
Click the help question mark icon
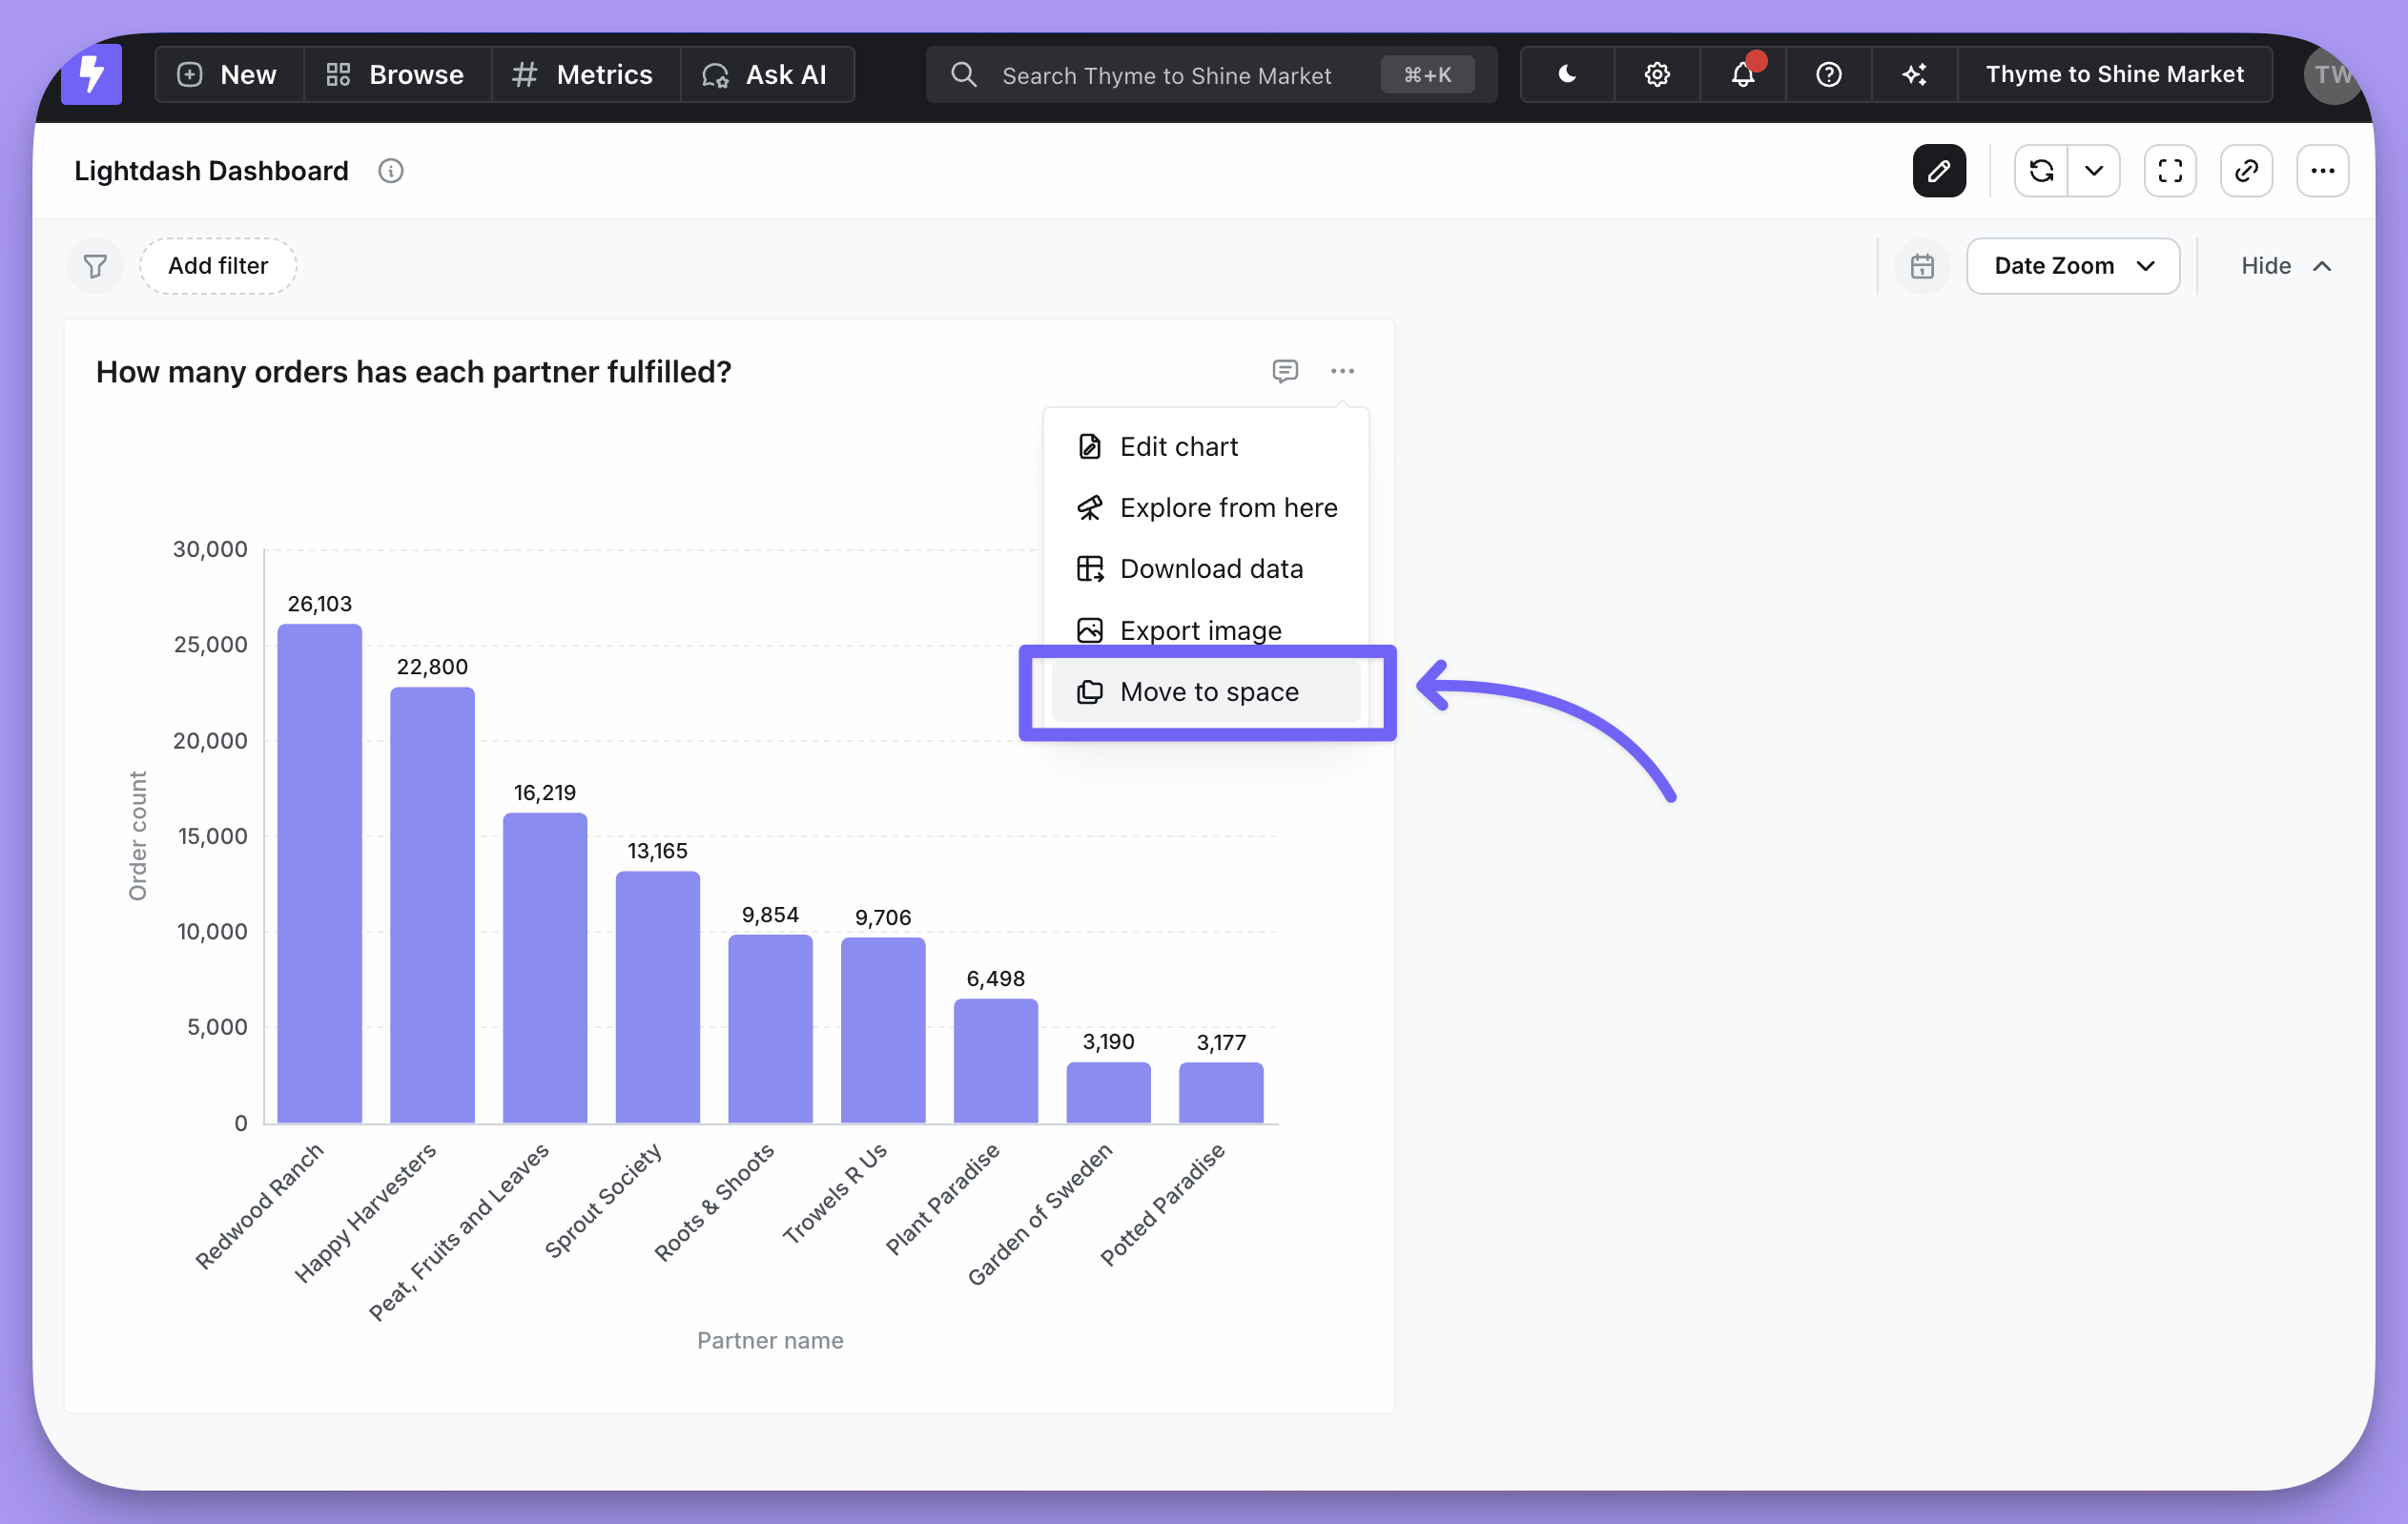[x=1828, y=74]
